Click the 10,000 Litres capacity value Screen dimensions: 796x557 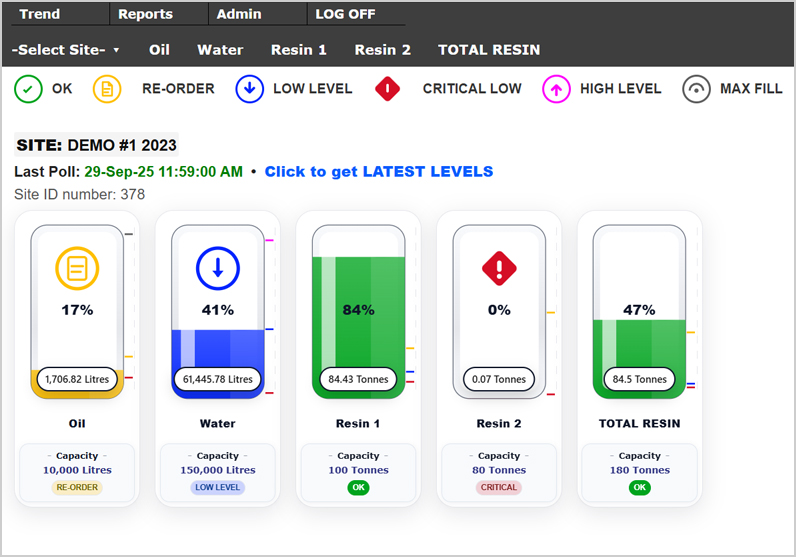click(77, 470)
